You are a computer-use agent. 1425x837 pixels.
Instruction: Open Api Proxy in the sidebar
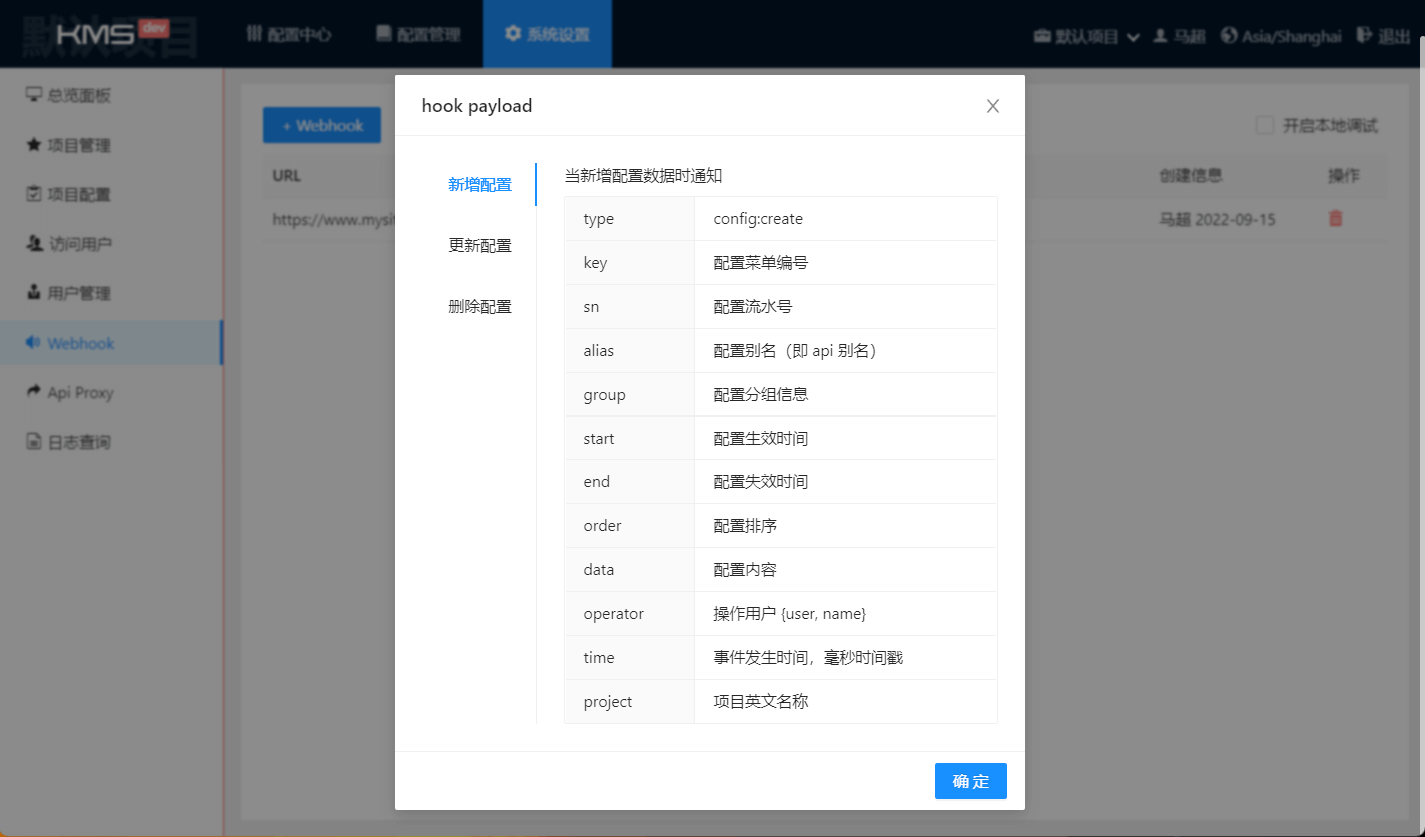click(80, 393)
